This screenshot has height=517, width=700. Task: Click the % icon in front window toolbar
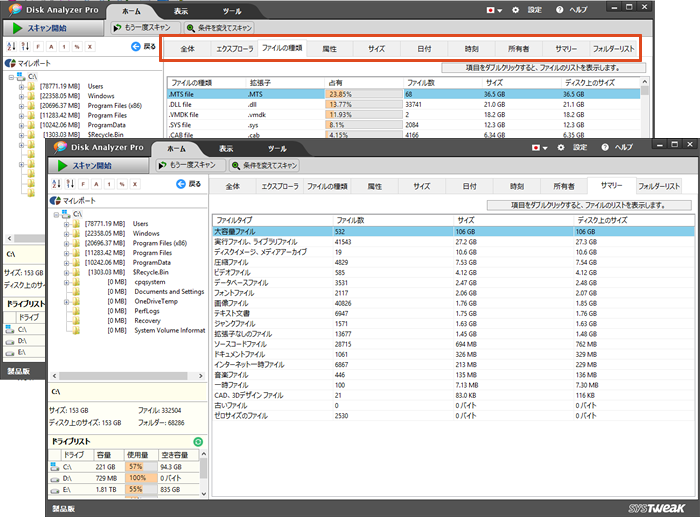(x=122, y=184)
